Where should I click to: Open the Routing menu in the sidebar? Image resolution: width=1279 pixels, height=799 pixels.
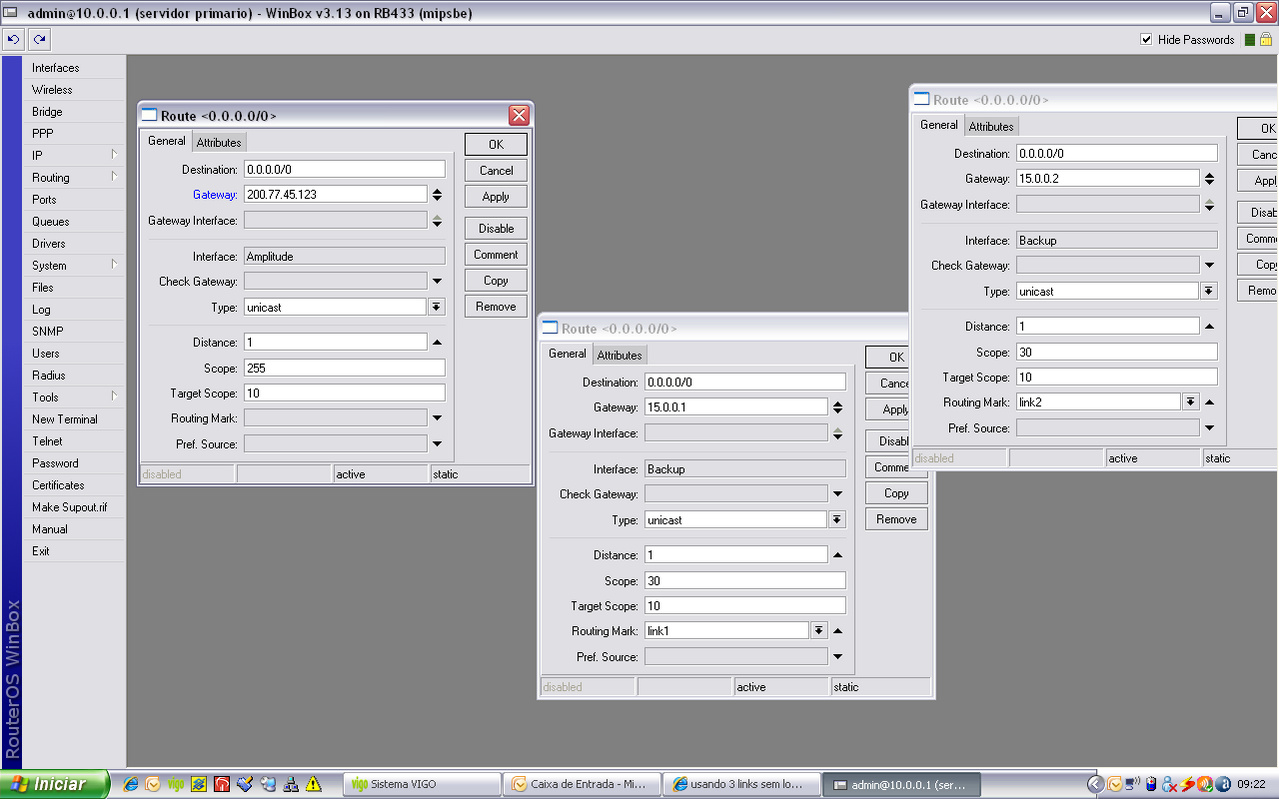coord(51,178)
